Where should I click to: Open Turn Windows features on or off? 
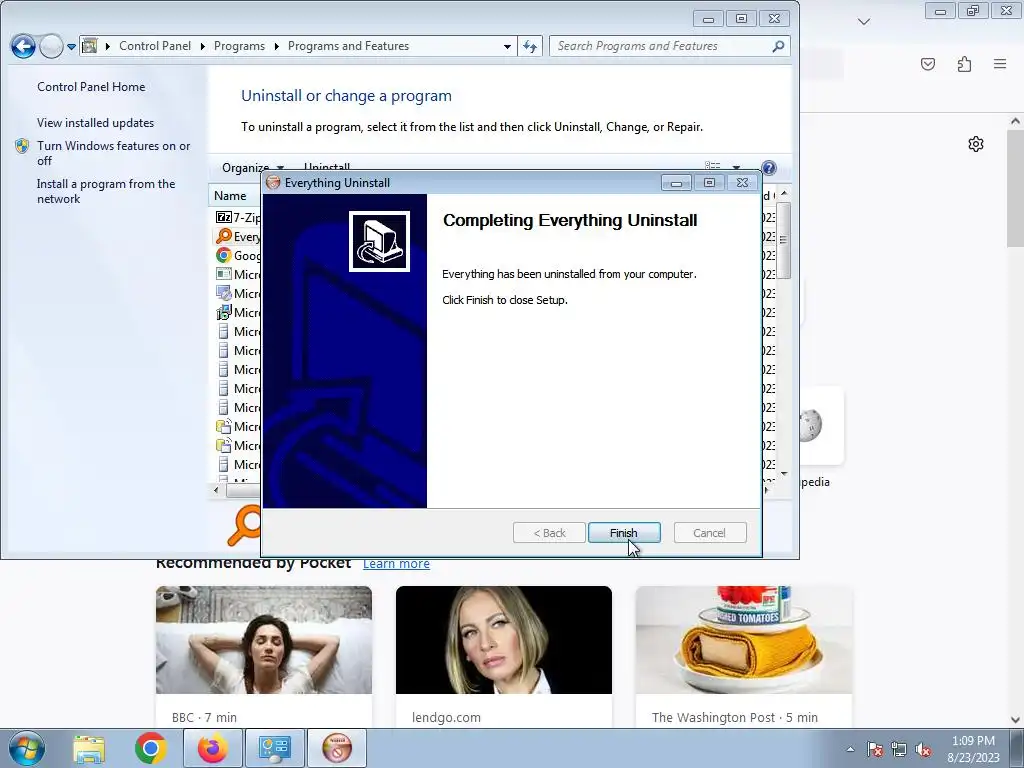114,153
